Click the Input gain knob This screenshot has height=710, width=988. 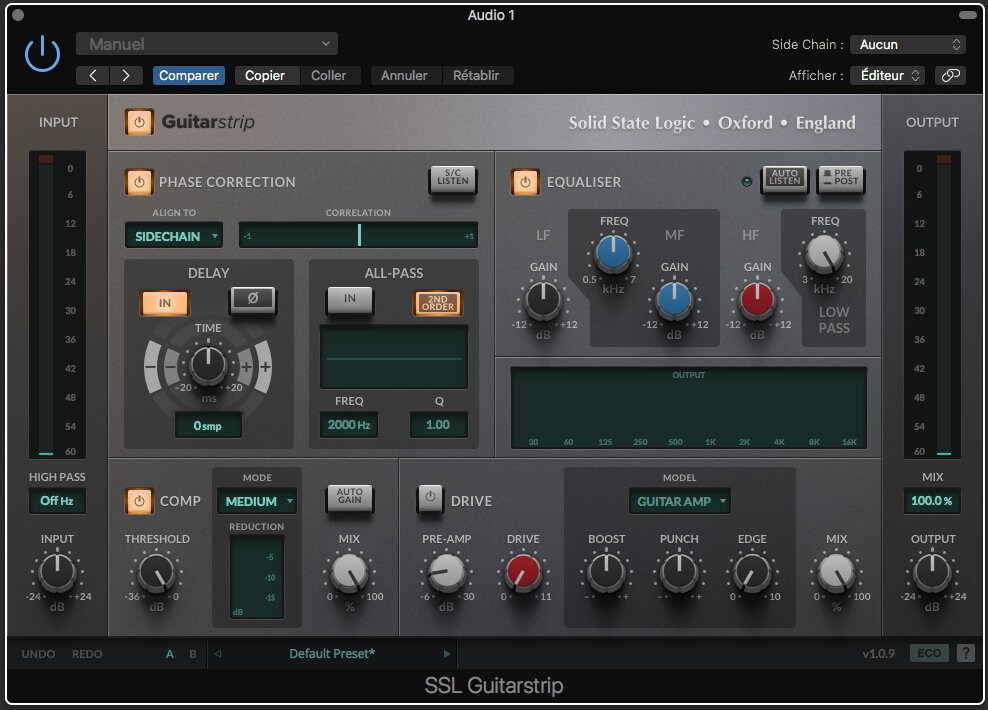(x=57, y=572)
